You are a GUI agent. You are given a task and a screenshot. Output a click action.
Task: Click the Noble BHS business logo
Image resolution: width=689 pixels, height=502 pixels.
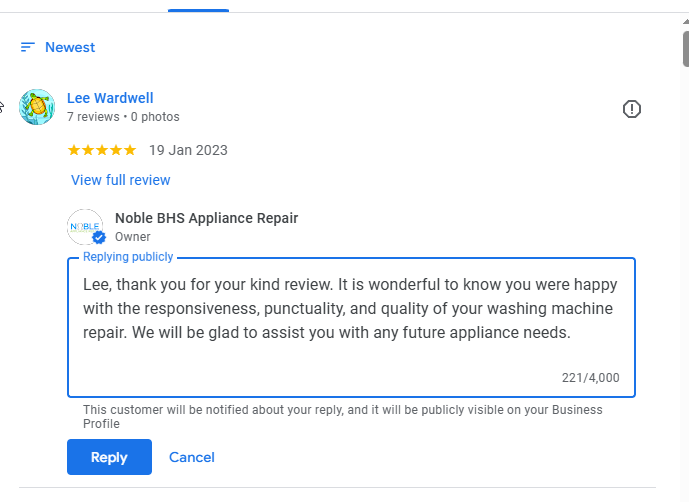(84, 226)
